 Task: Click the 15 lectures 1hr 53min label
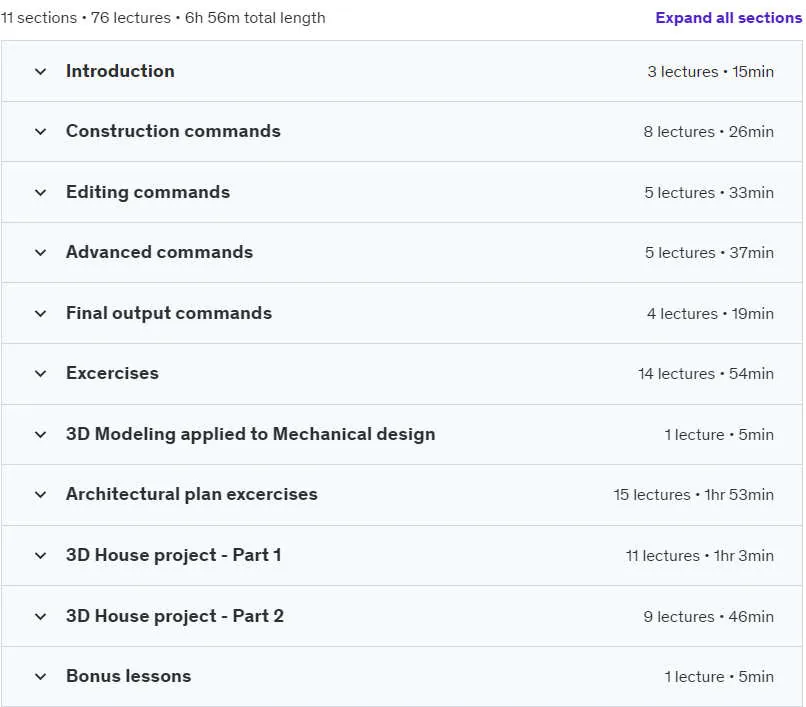point(693,495)
